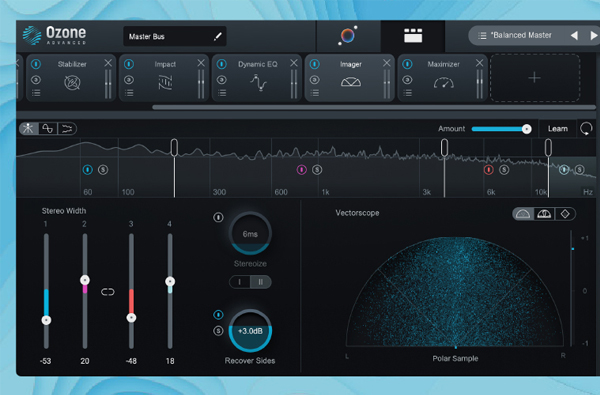Toggle the Recover Sides power button
Viewport: 600px width, 395px height.
pyautogui.click(x=218, y=315)
